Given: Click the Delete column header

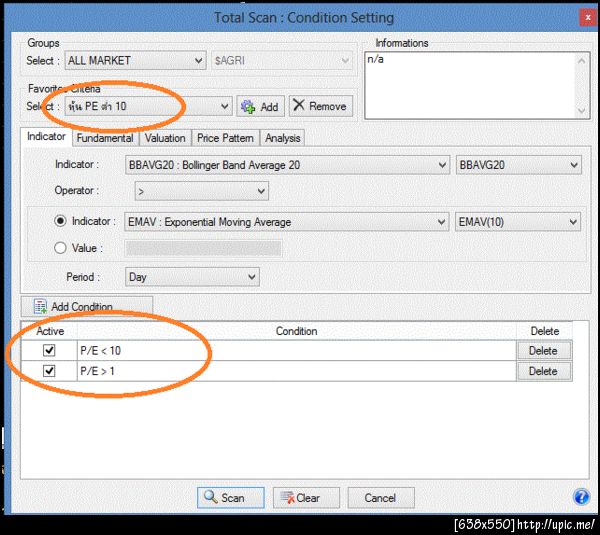Looking at the screenshot, I should pyautogui.click(x=545, y=331).
